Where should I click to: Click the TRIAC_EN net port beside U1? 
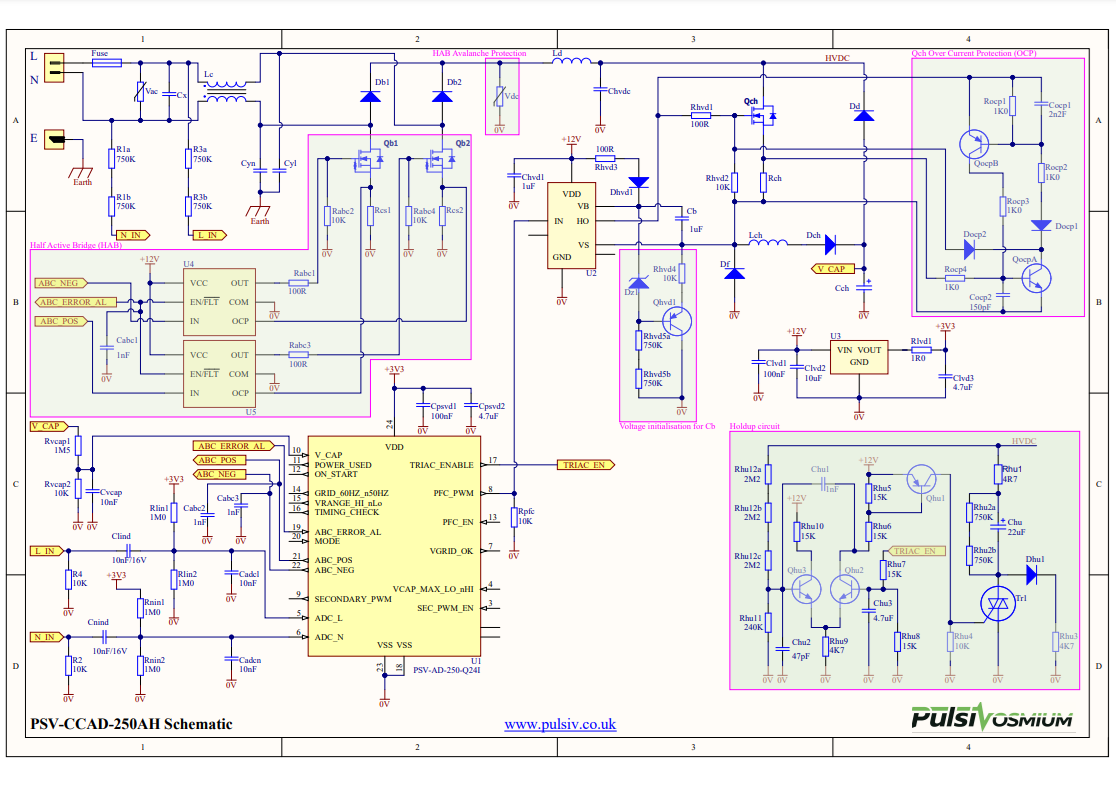tap(585, 465)
